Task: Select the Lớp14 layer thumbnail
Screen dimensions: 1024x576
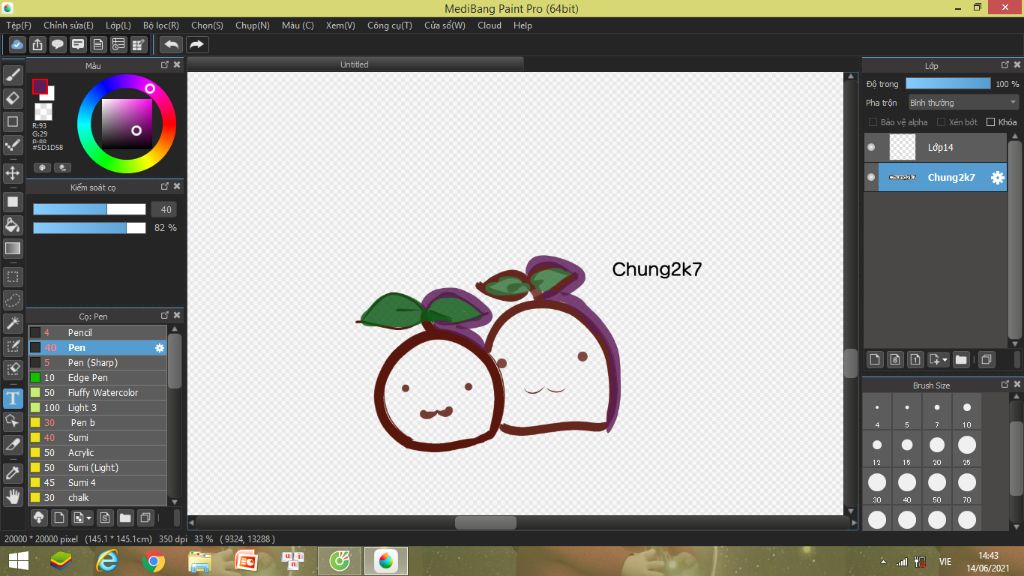Action: pyautogui.click(x=903, y=147)
